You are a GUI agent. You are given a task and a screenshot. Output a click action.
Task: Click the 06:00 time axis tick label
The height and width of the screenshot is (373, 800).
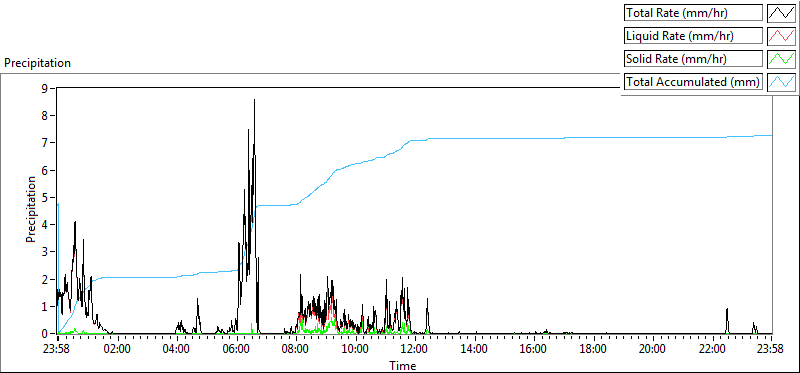(237, 350)
